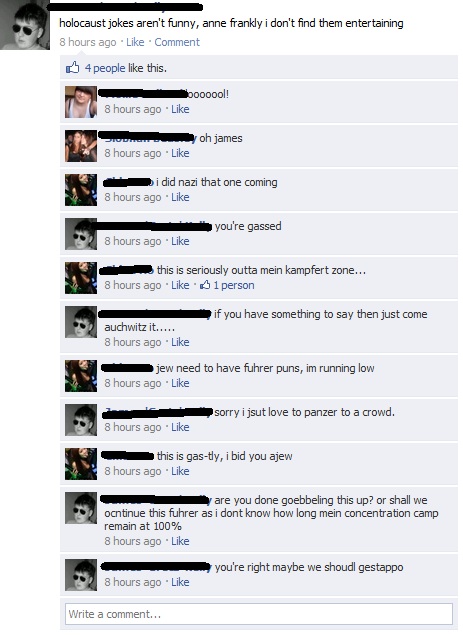Like the 'oh james' comment
Image resolution: width=463 pixels, height=635 pixels.
(x=180, y=153)
